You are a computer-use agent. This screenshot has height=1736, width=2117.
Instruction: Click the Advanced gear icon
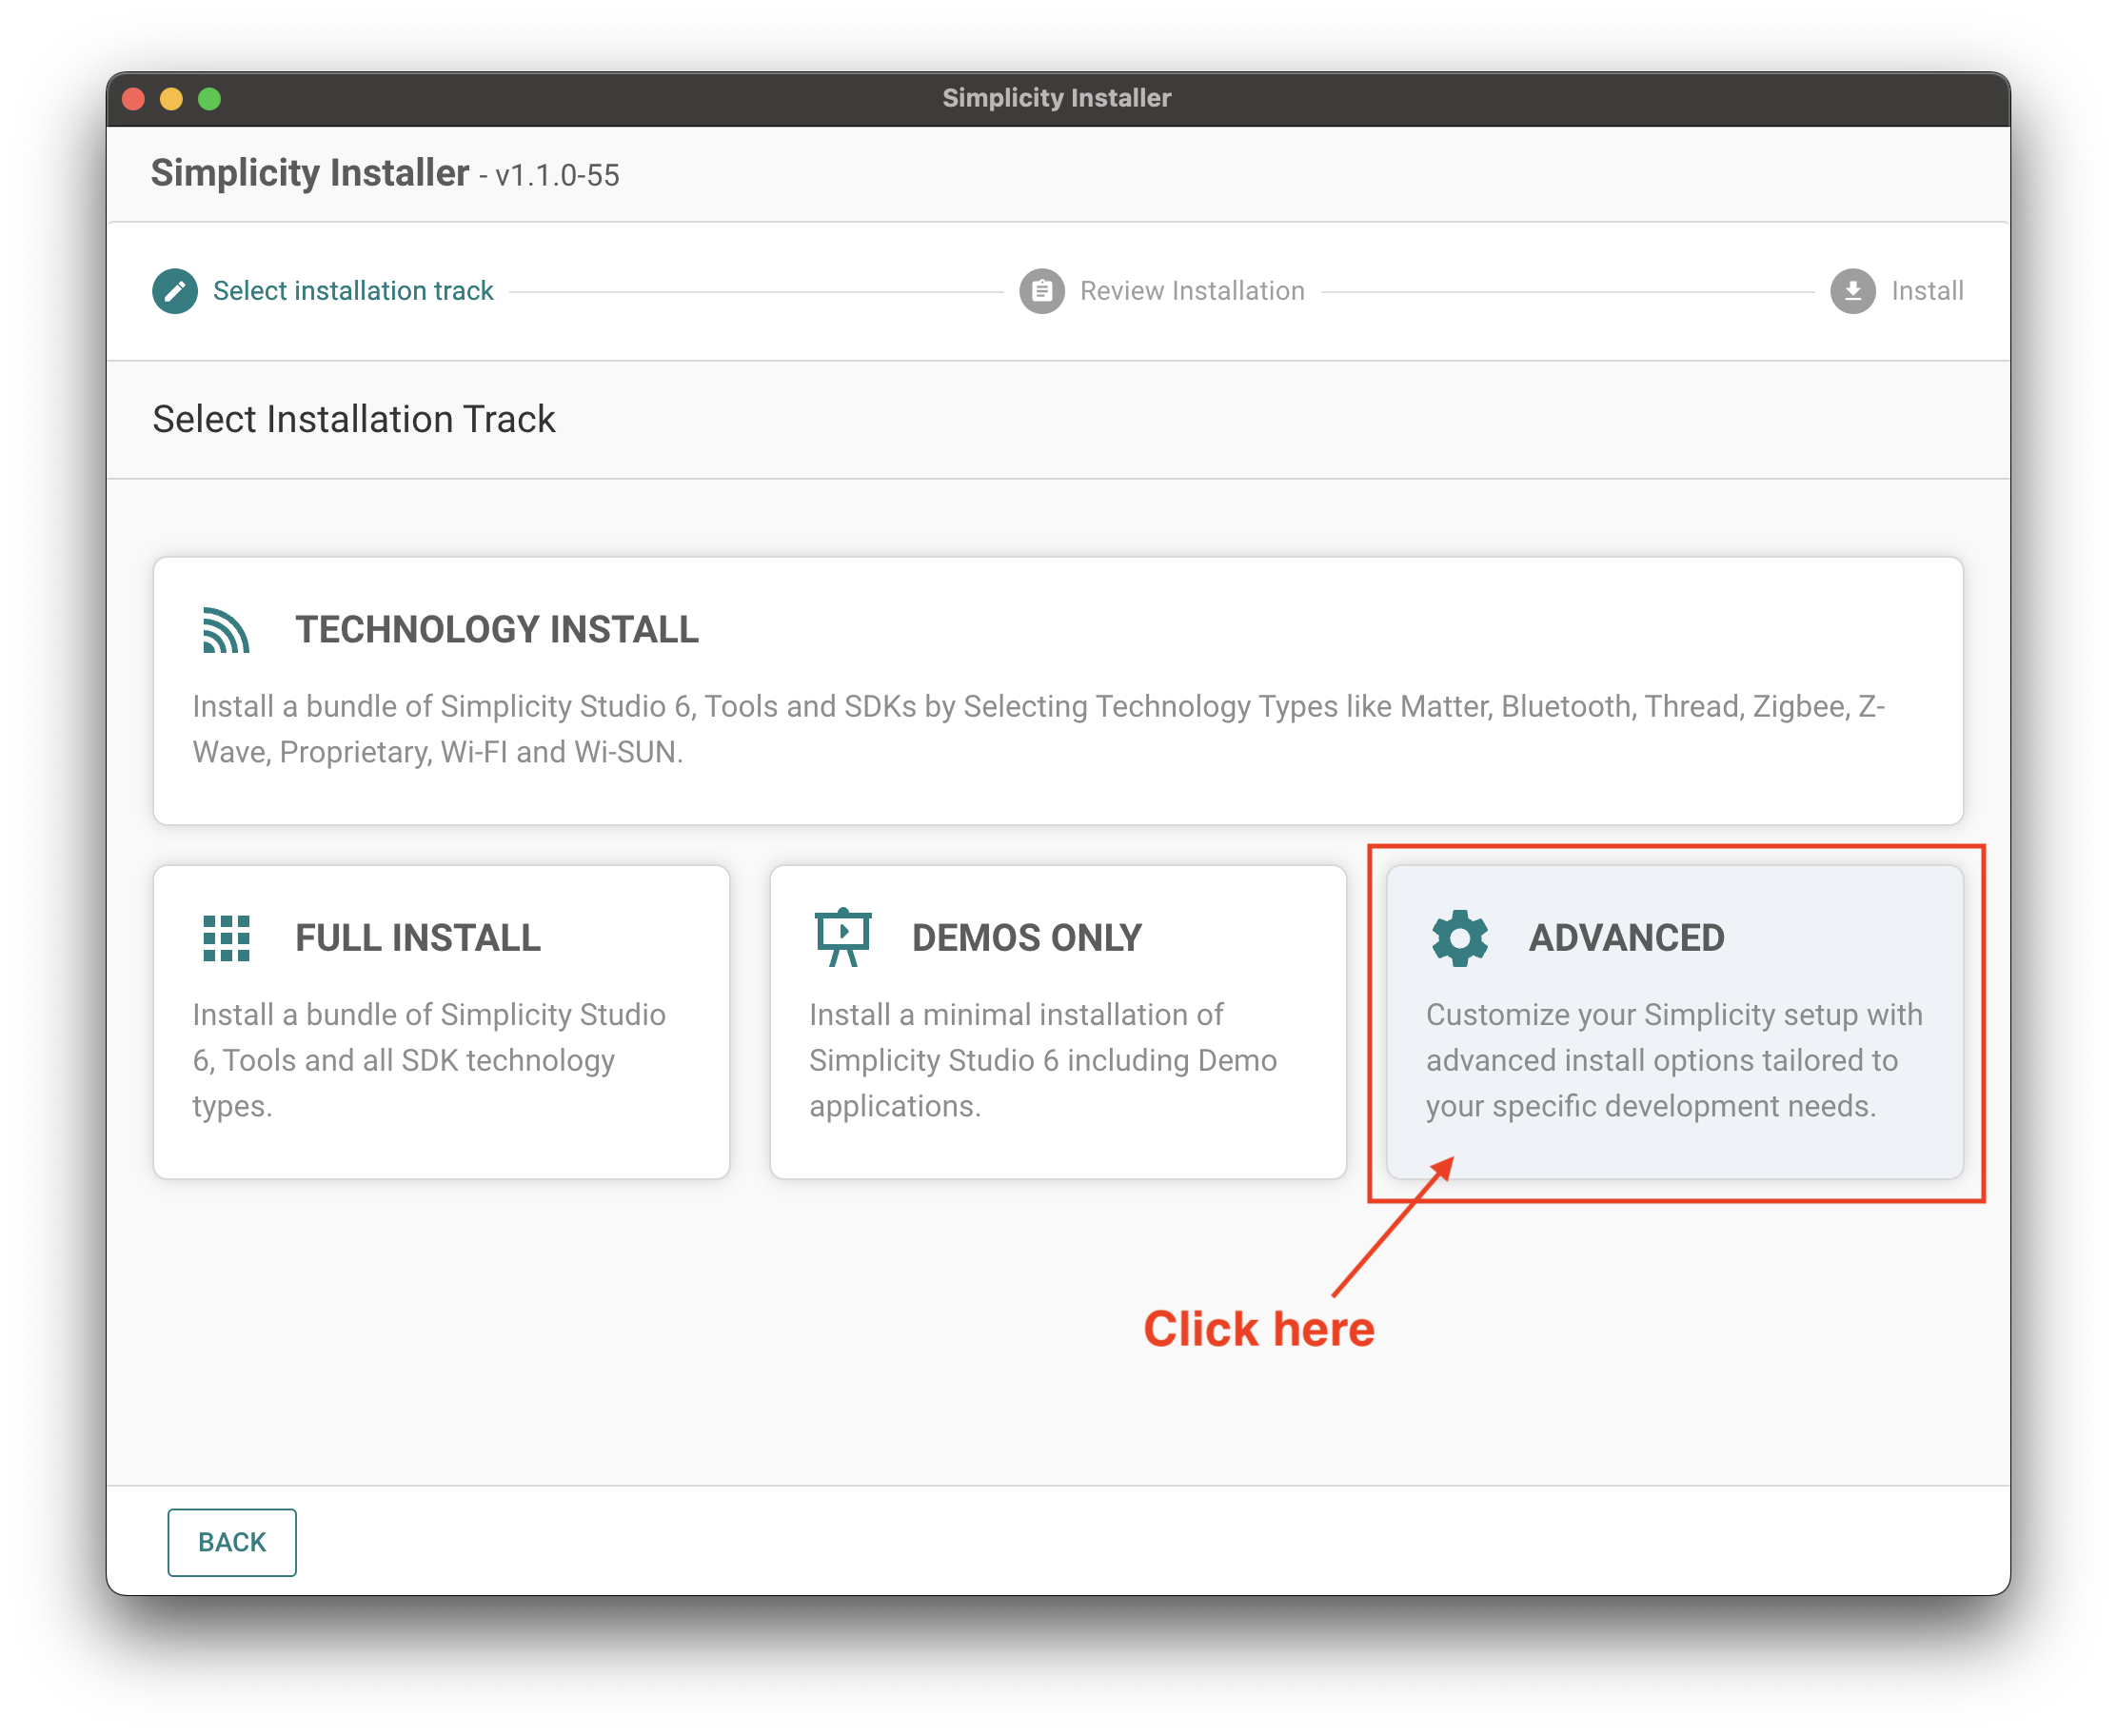tap(1459, 938)
